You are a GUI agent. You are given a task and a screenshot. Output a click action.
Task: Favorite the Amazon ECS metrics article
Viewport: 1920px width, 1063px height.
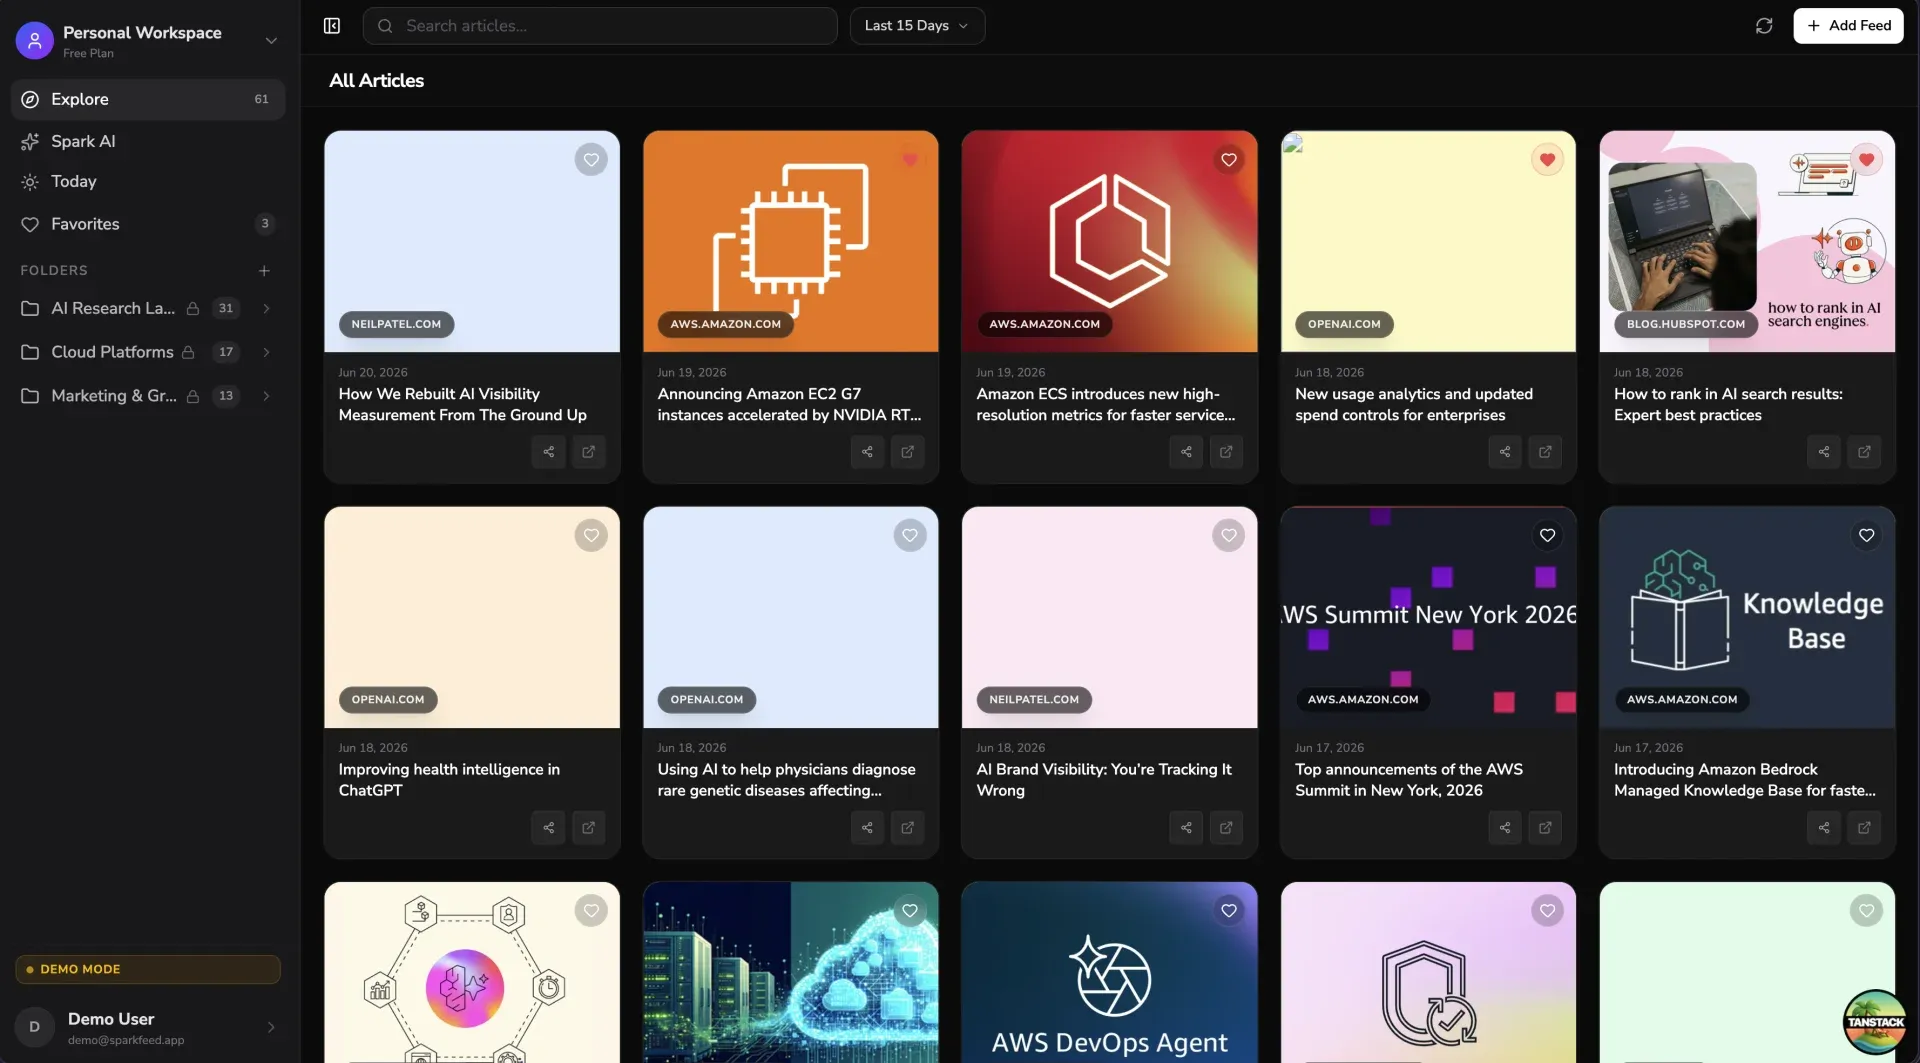[x=1229, y=160]
